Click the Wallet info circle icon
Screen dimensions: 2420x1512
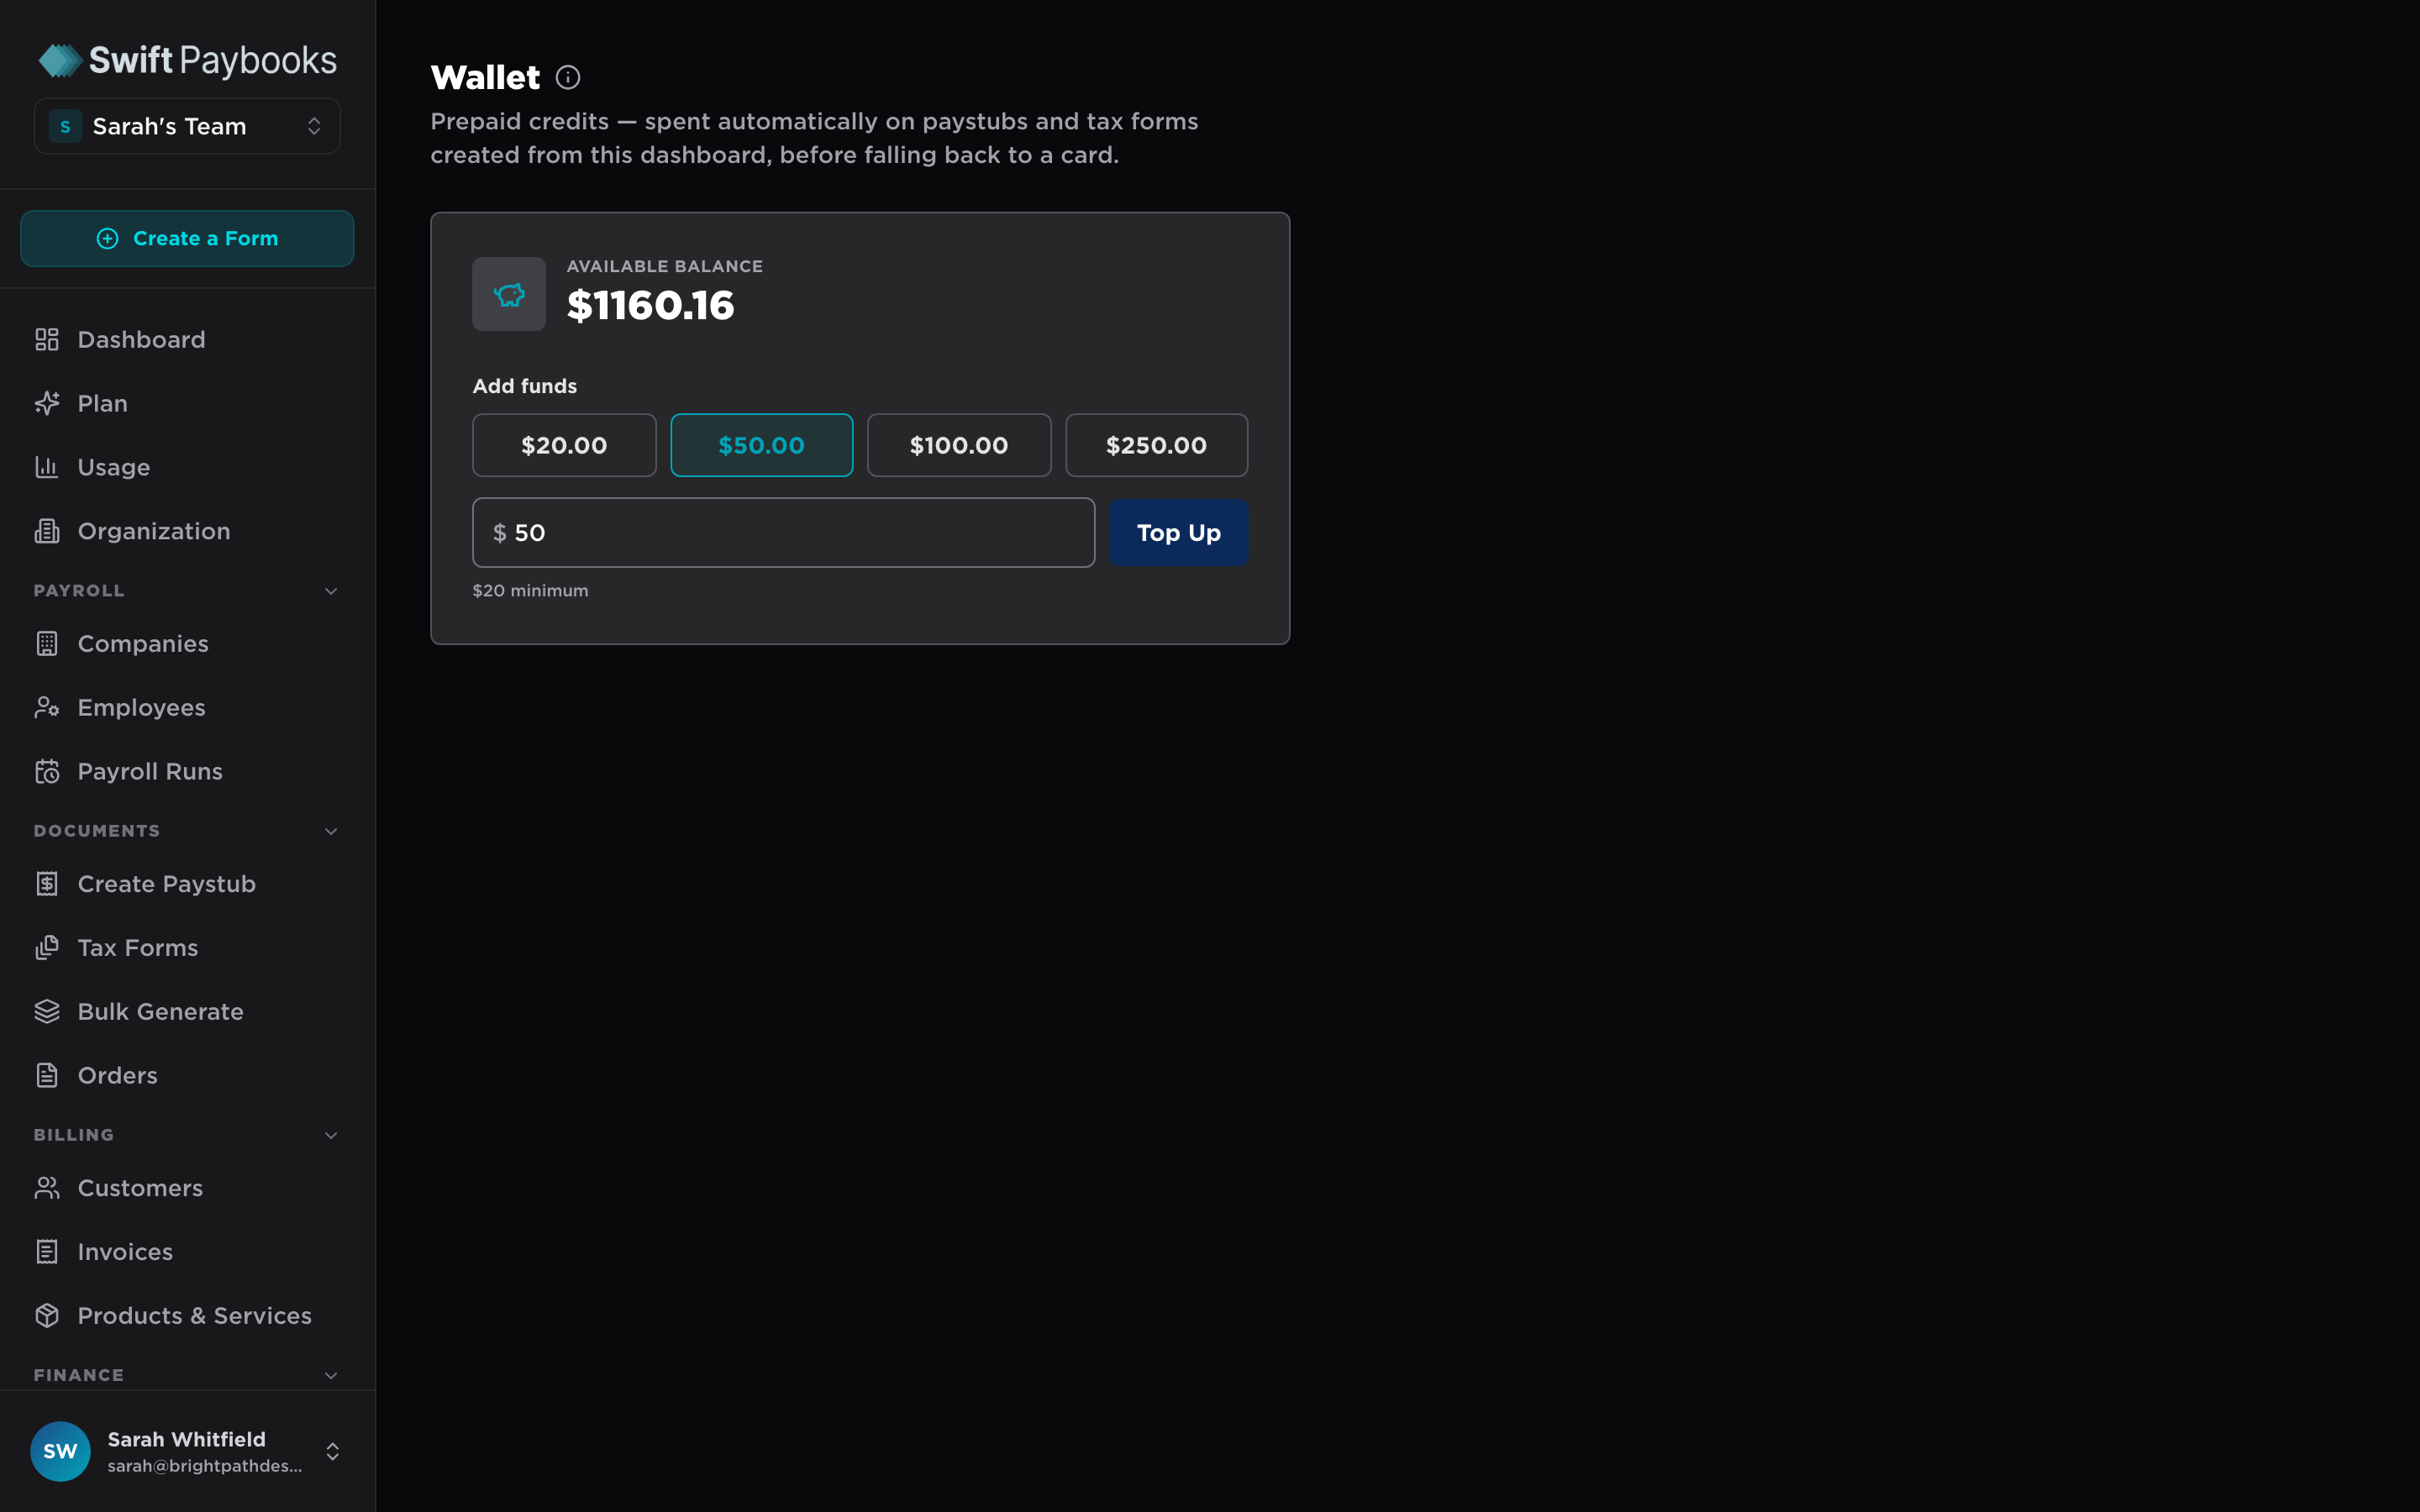pyautogui.click(x=568, y=78)
